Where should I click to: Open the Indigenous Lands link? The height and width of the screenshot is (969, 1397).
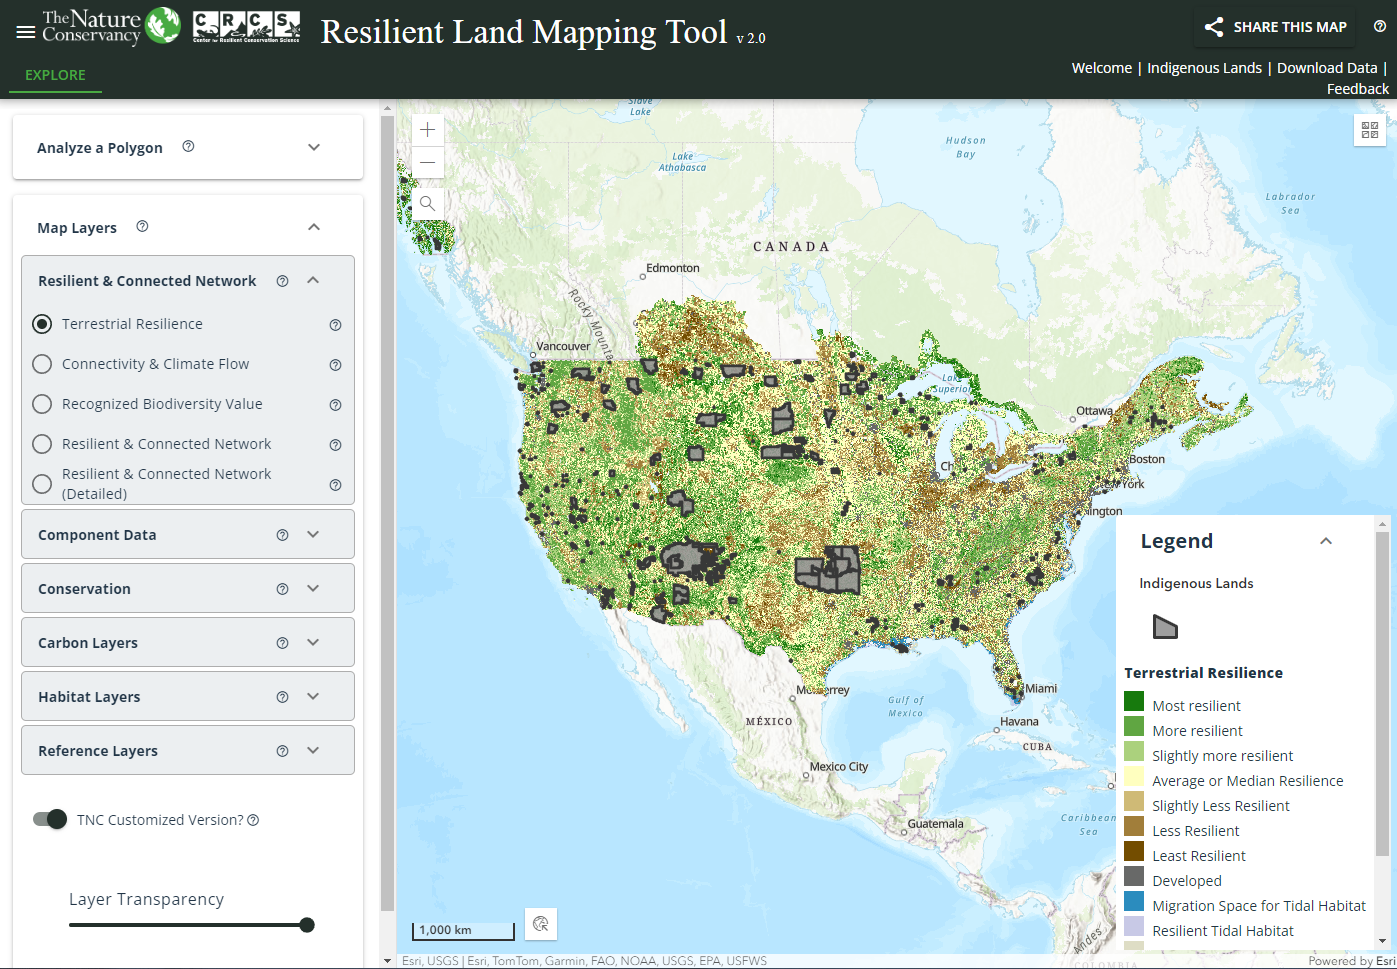[x=1204, y=68]
